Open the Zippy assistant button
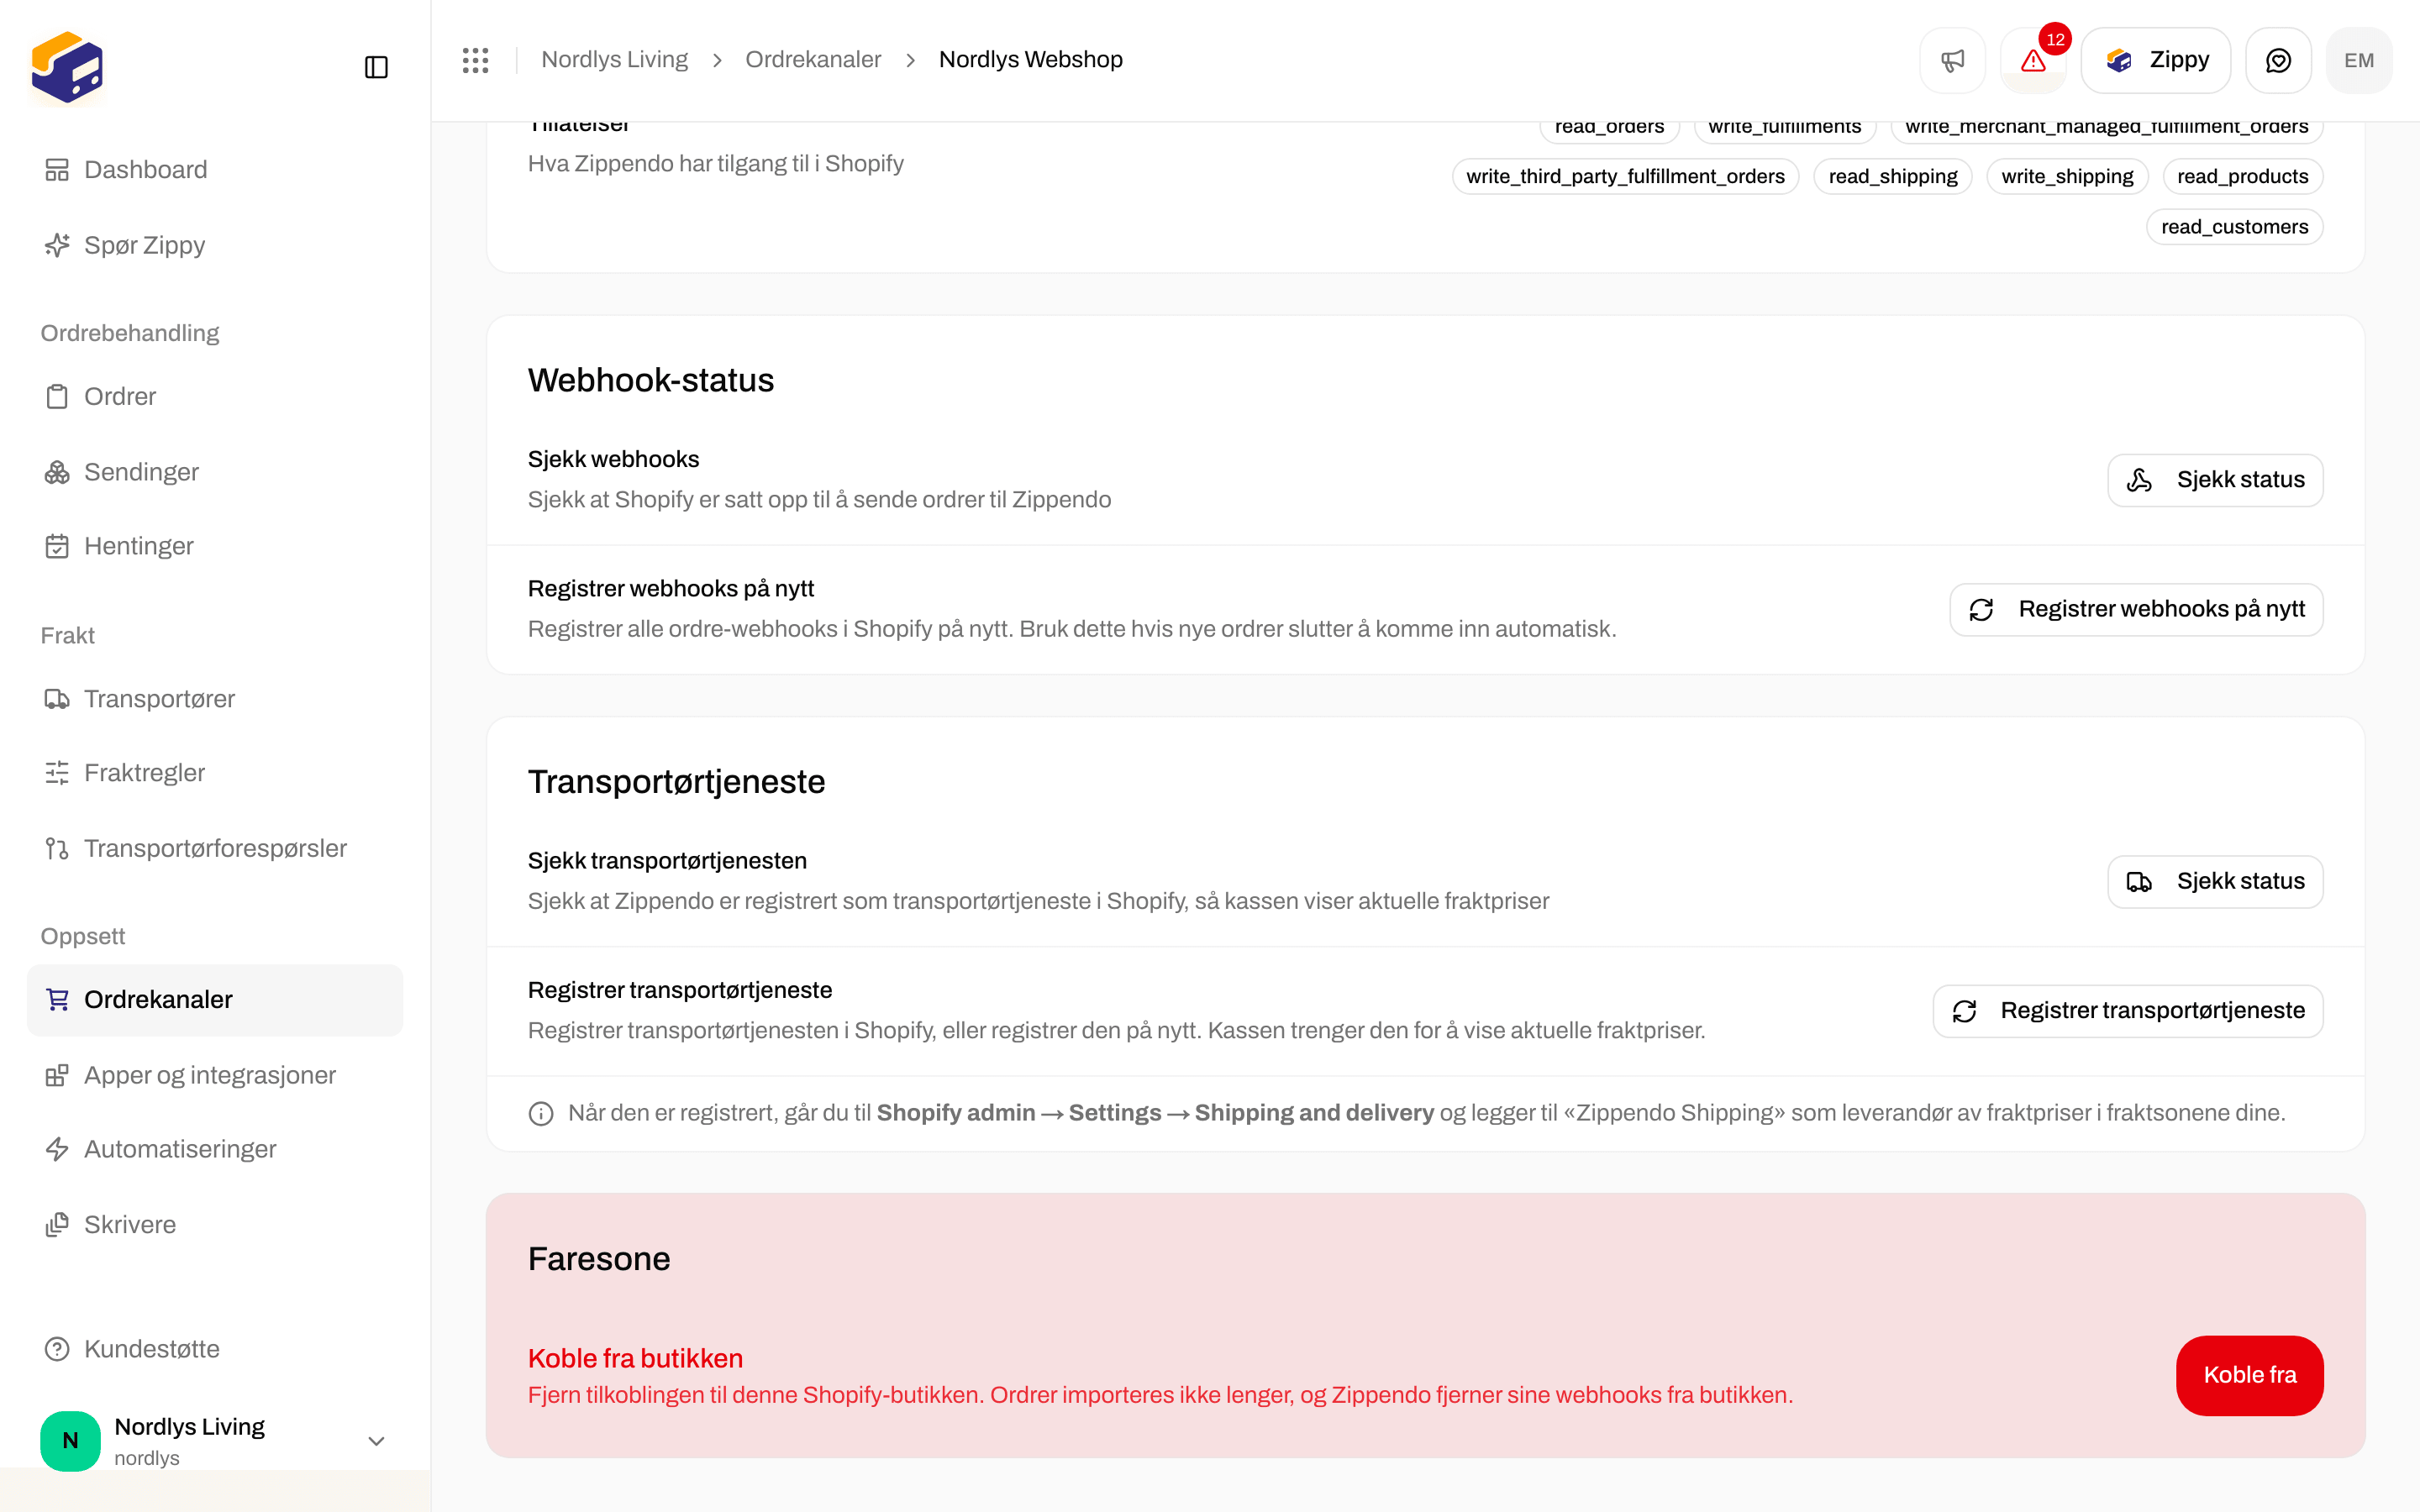This screenshot has width=2420, height=1512. (2156, 60)
